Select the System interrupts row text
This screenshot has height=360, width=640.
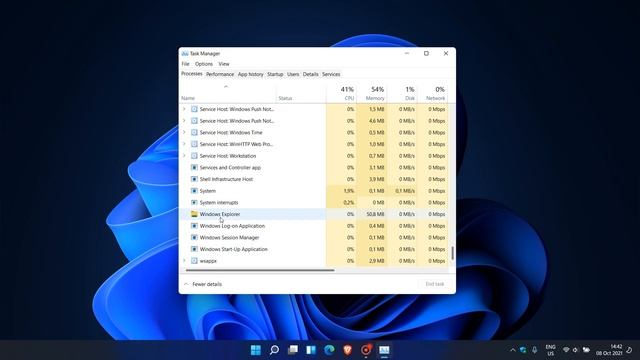[x=219, y=202]
